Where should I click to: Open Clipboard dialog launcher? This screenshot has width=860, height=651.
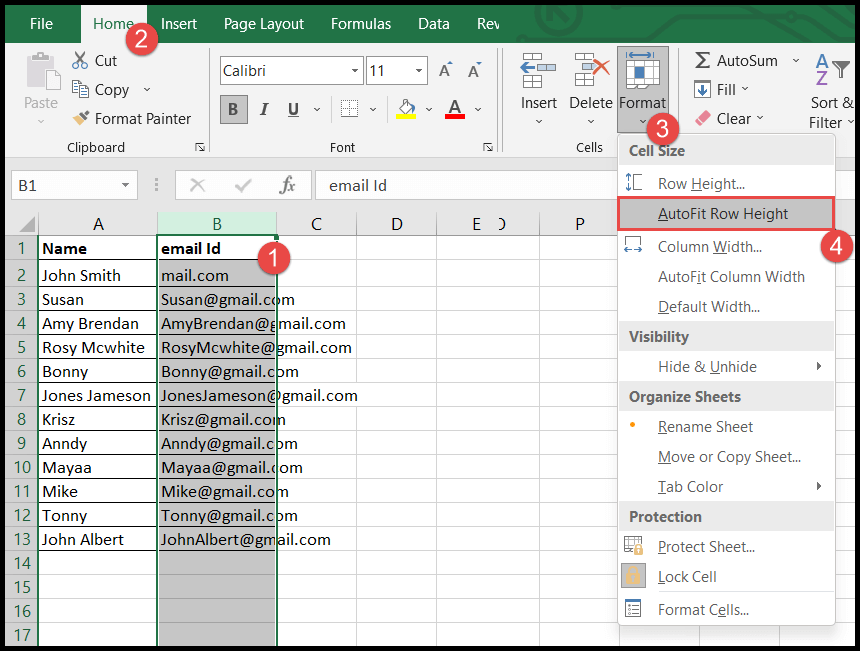point(200,147)
